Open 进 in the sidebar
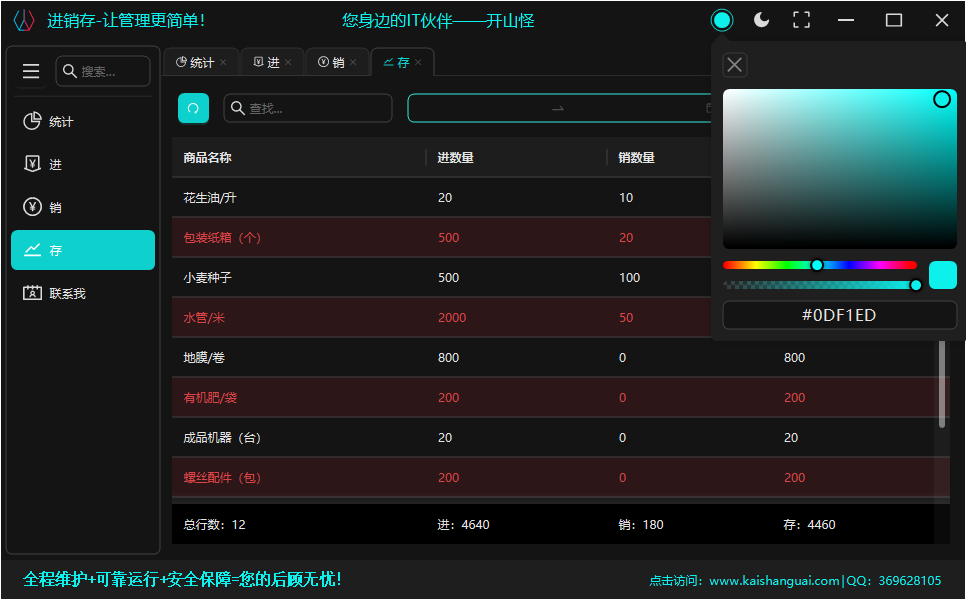 click(x=83, y=164)
